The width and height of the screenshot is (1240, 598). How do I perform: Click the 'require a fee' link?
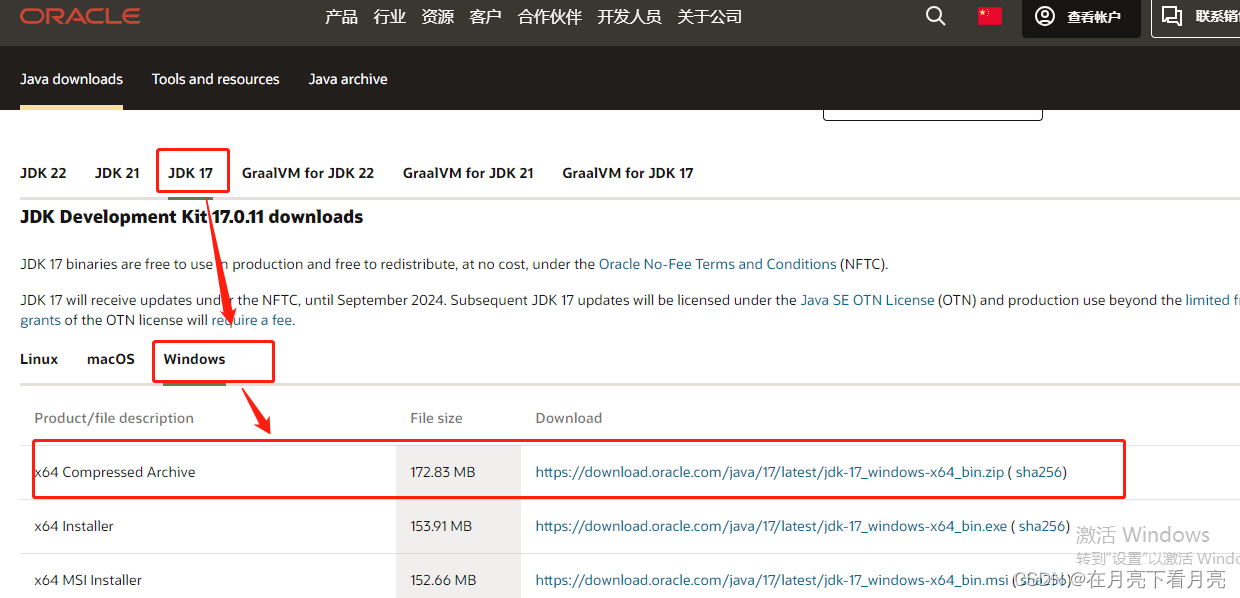point(252,320)
